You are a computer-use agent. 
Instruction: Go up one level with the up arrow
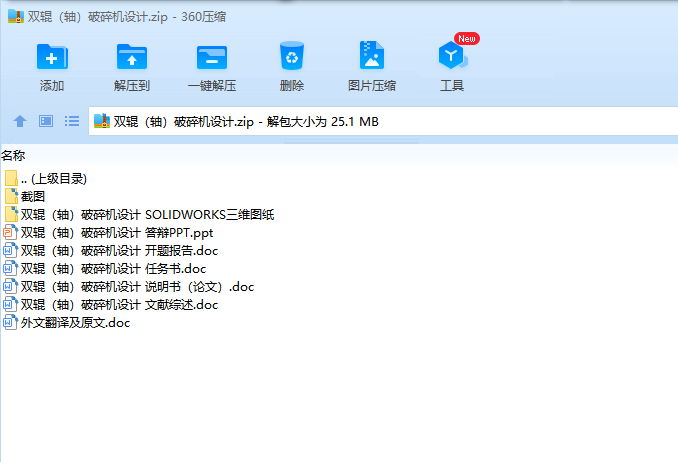20,121
